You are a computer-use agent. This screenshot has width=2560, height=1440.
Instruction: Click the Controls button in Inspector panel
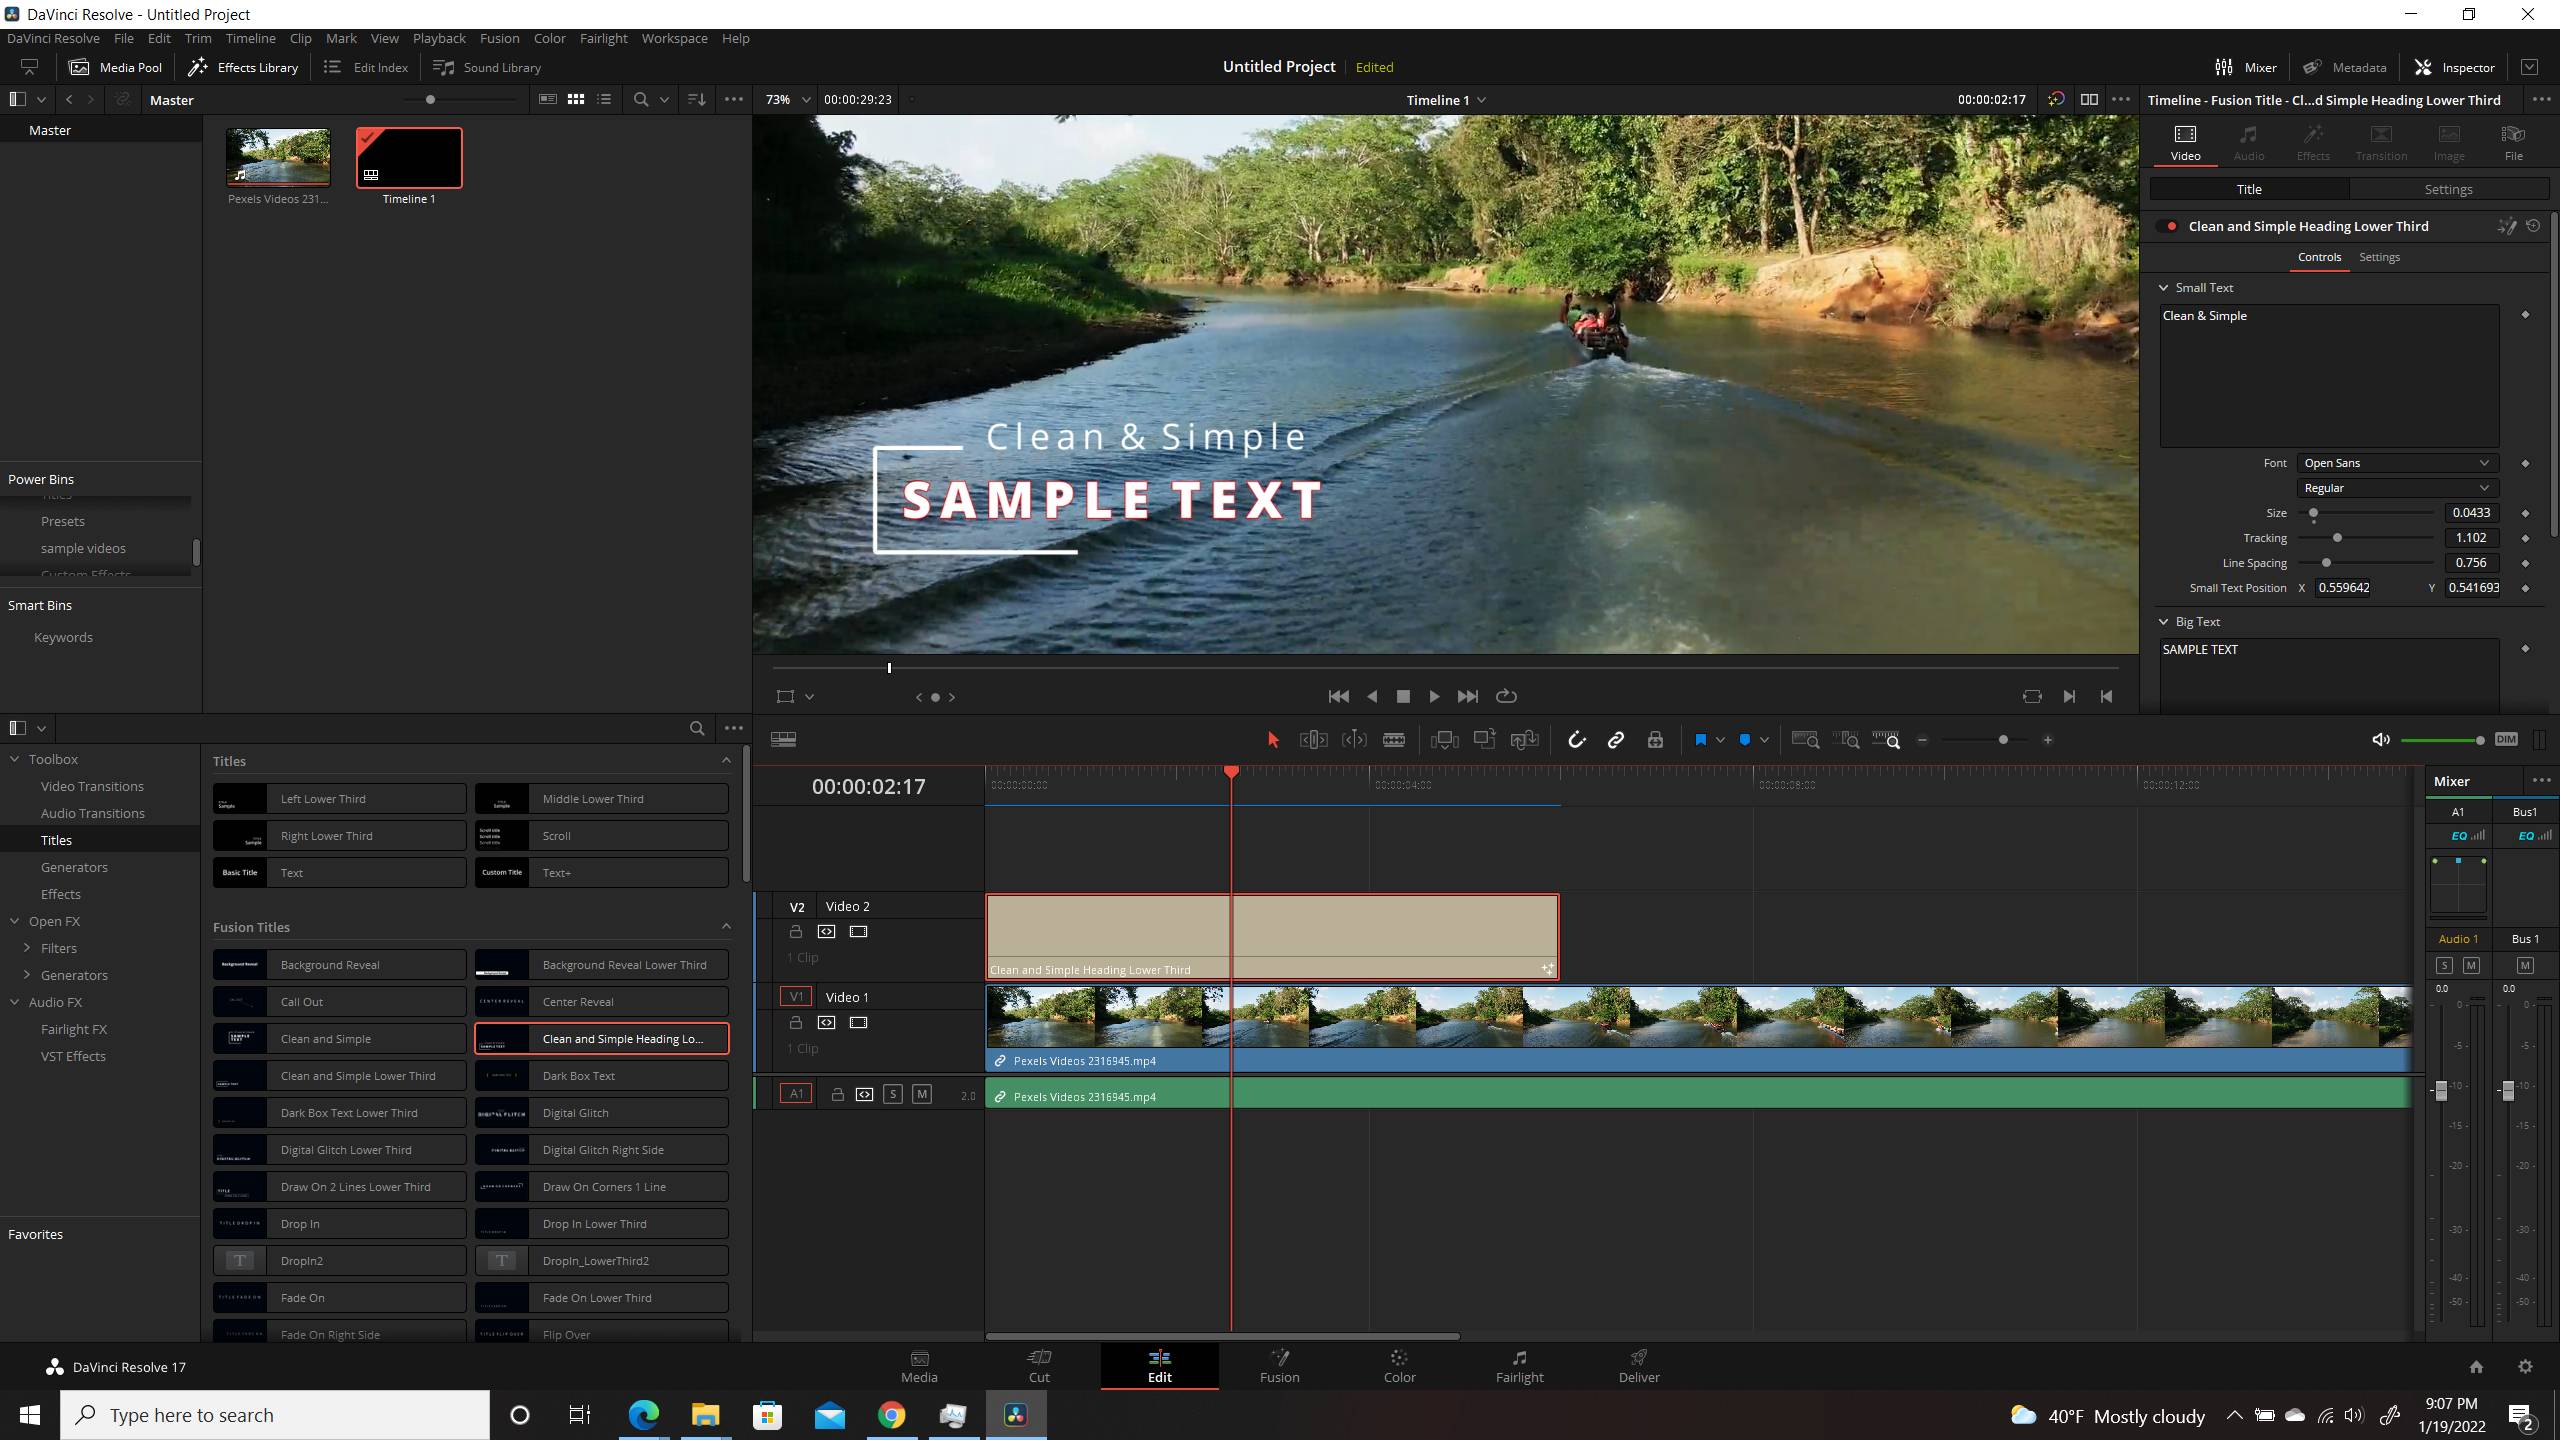pyautogui.click(x=2319, y=257)
